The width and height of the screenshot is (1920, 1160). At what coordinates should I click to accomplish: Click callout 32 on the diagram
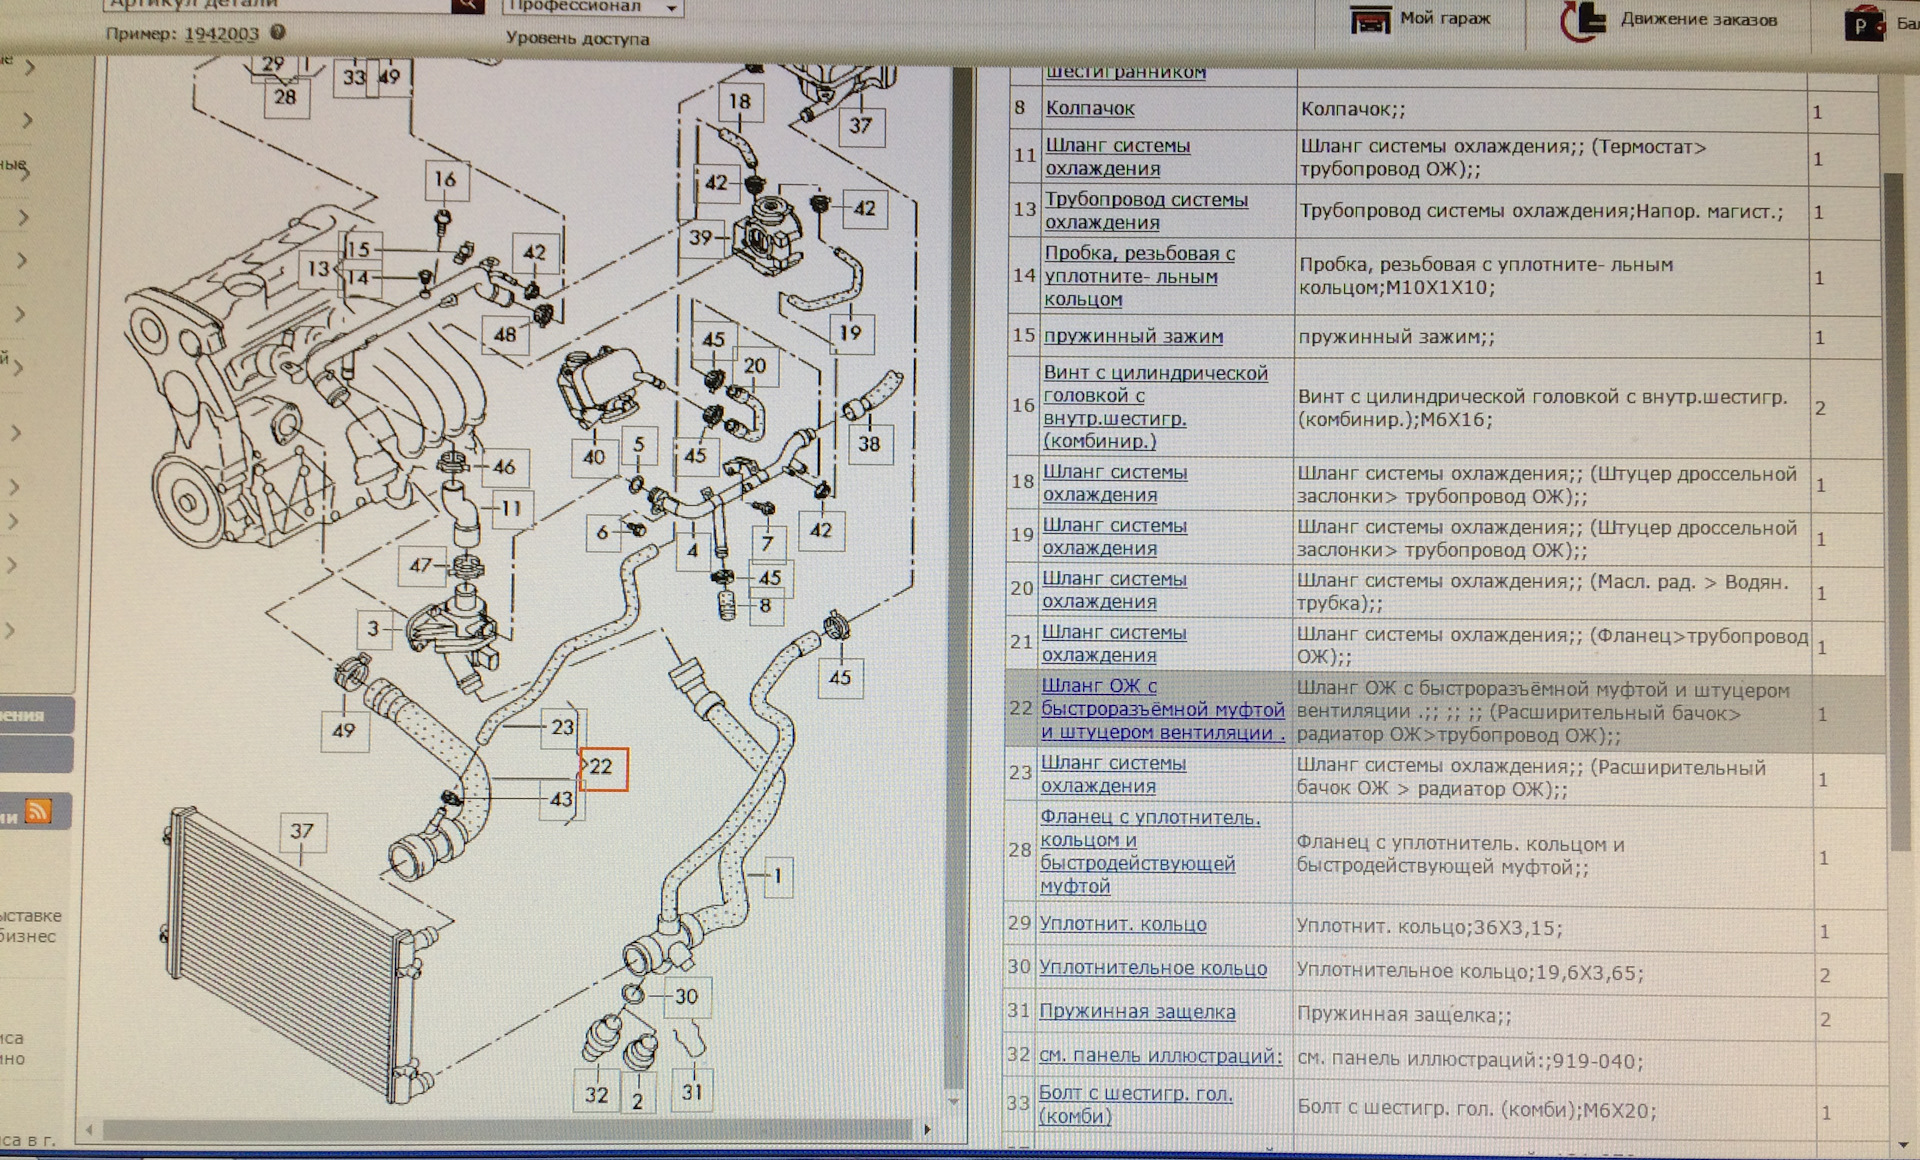(x=596, y=1094)
